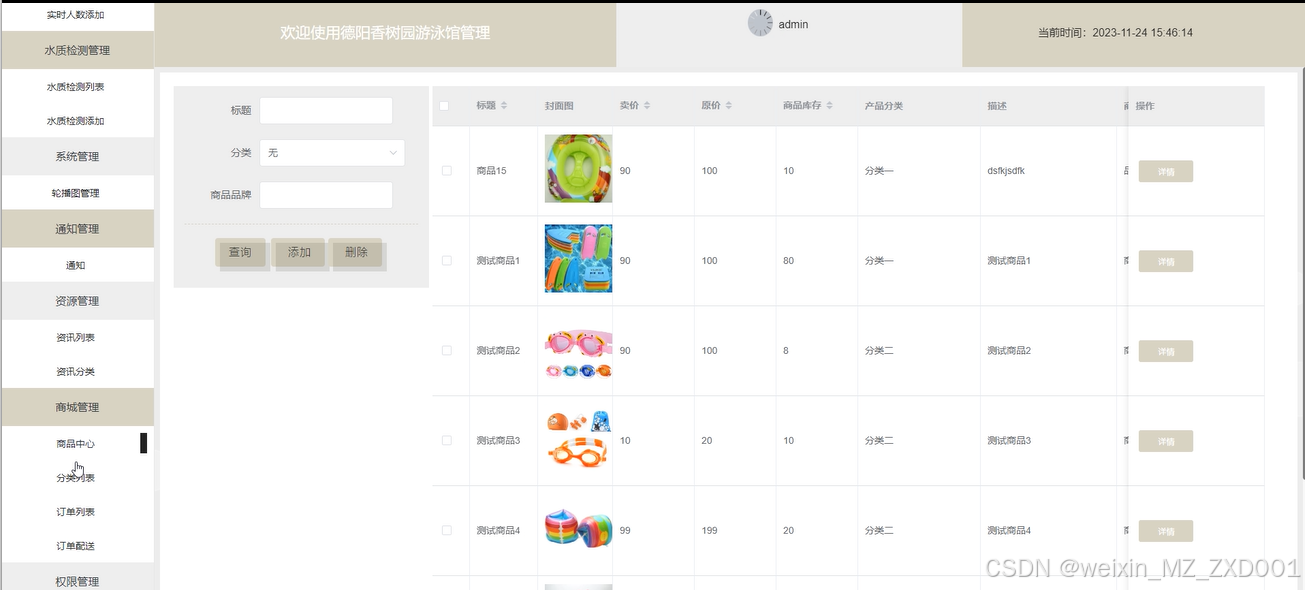This screenshot has width=1305, height=590.
Task: Open 详情 for 测试商品4
Action: [x=1166, y=531]
